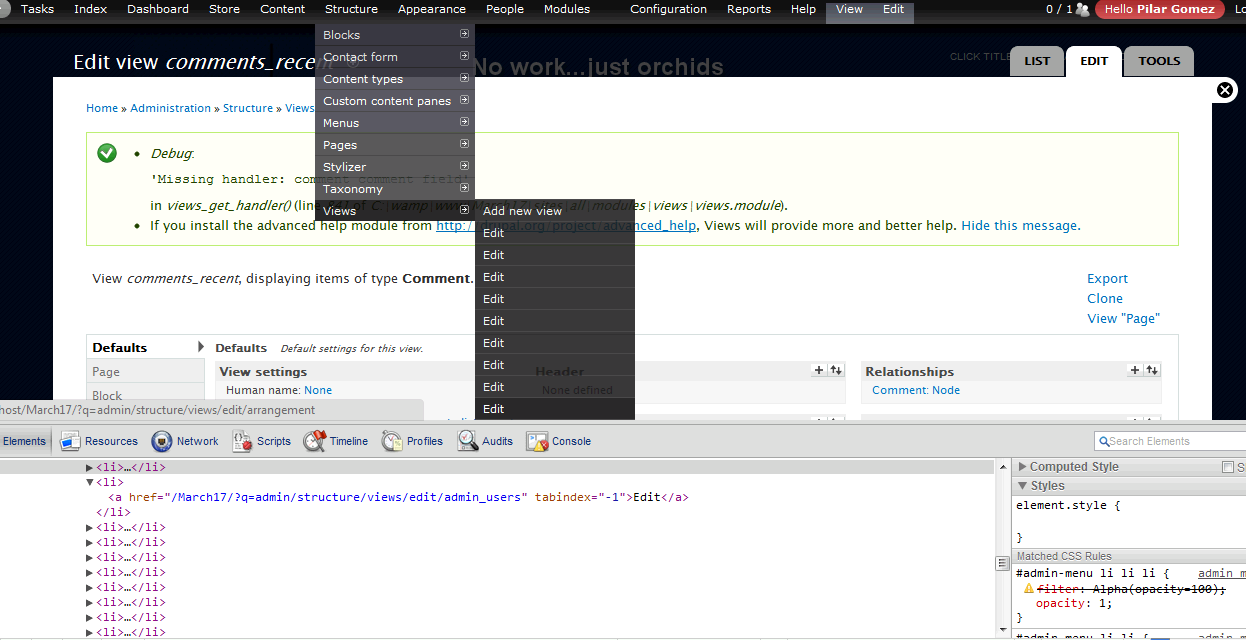1246x640 pixels.
Task: Open the Configuration admin menu
Action: tap(668, 9)
